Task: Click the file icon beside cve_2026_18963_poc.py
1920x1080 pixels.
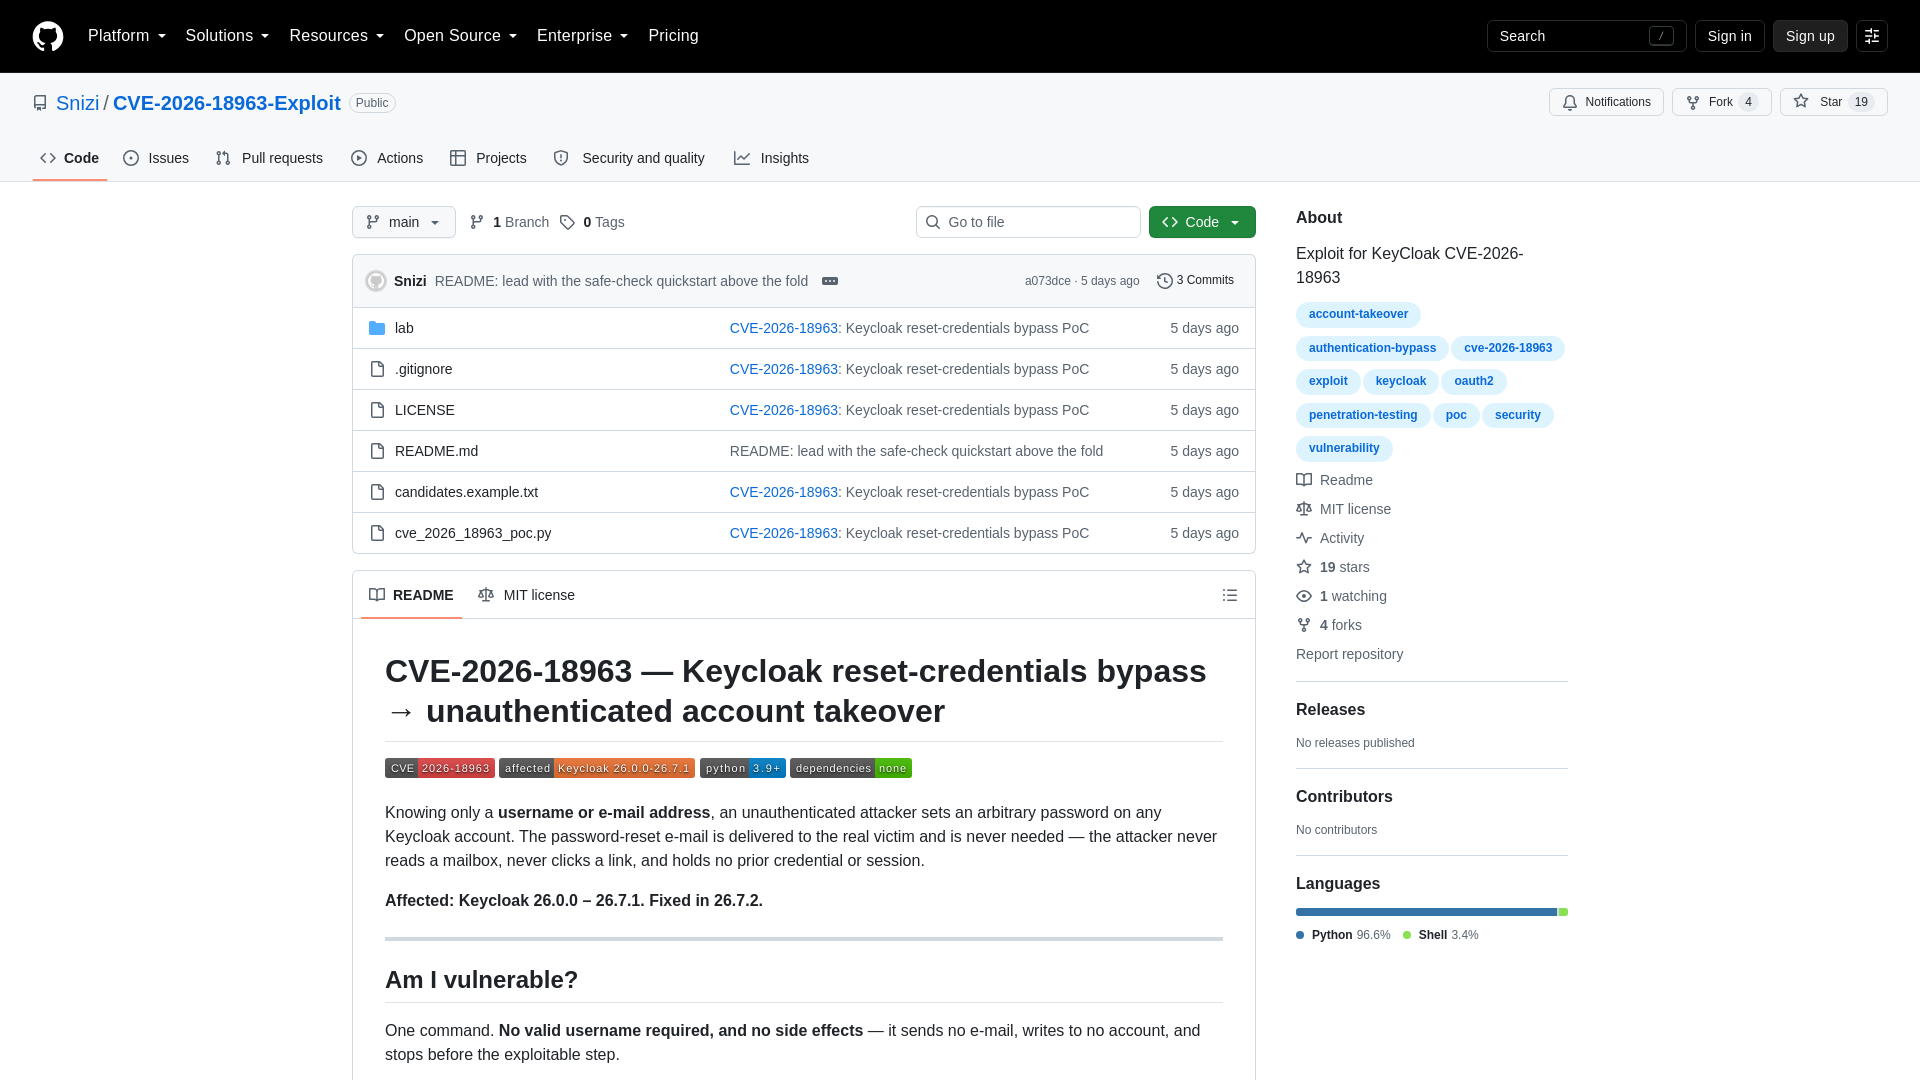Action: tap(377, 533)
